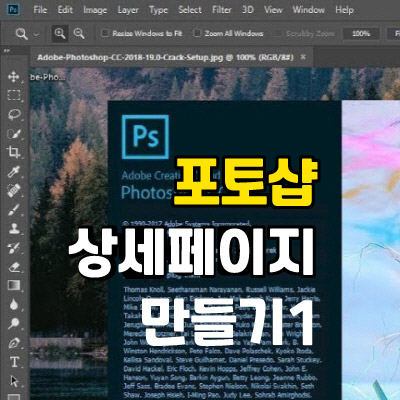
Task: Enable Zoom All Windows checkbox
Action: [x=197, y=33]
